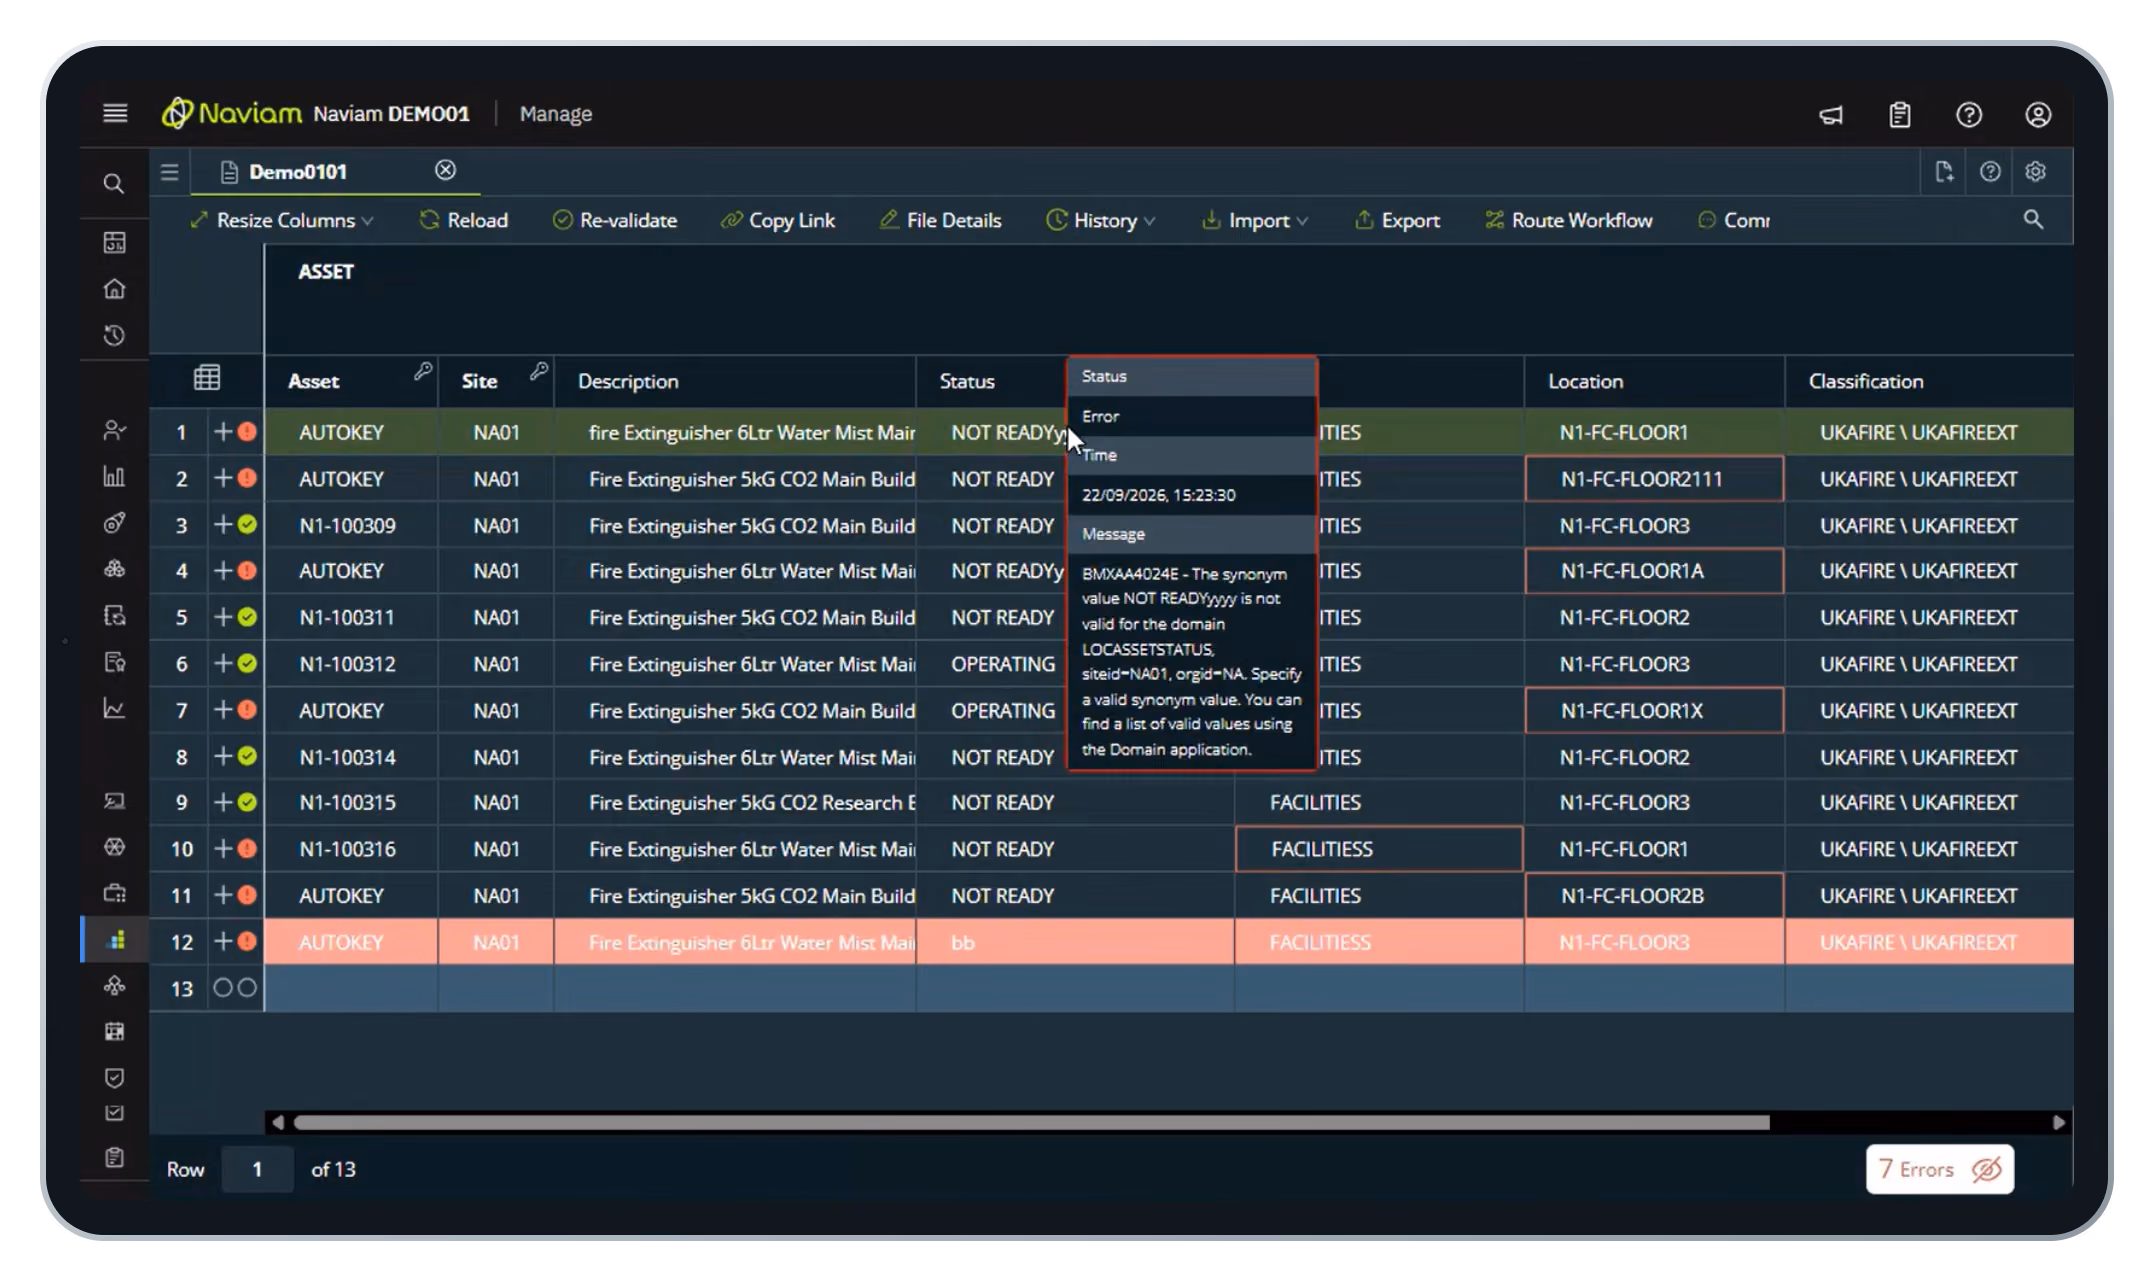Click the ASSET sheet tab label

pos(326,271)
